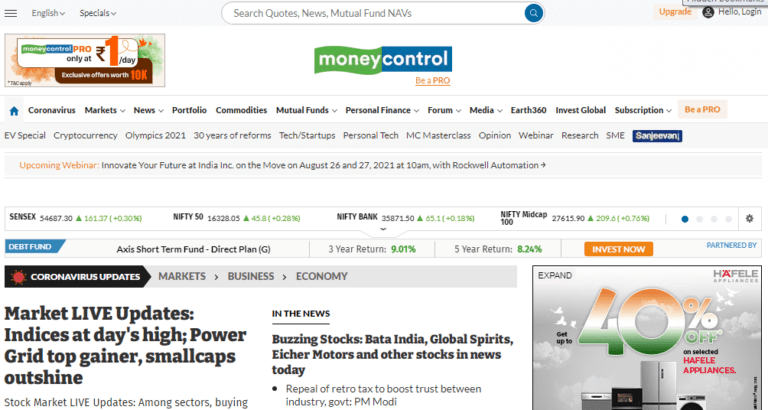768x410 pixels.
Task: Open the Portfolio menu item
Action: coord(189,110)
